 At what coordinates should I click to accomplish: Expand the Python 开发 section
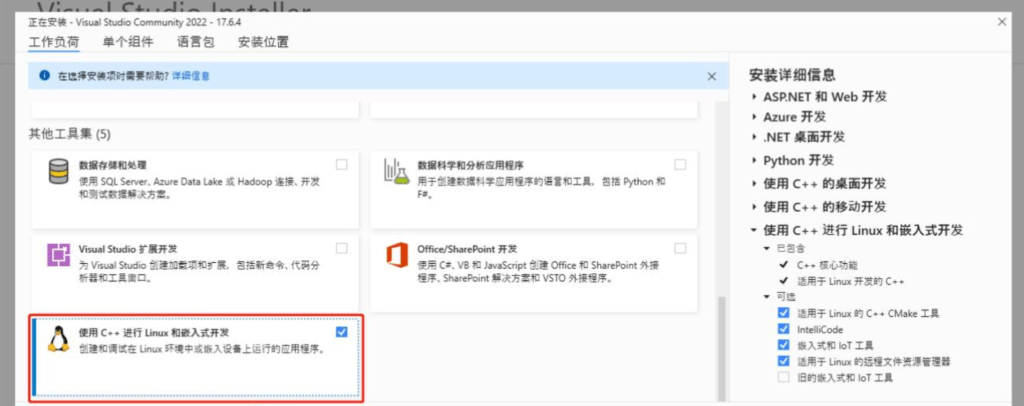754,160
